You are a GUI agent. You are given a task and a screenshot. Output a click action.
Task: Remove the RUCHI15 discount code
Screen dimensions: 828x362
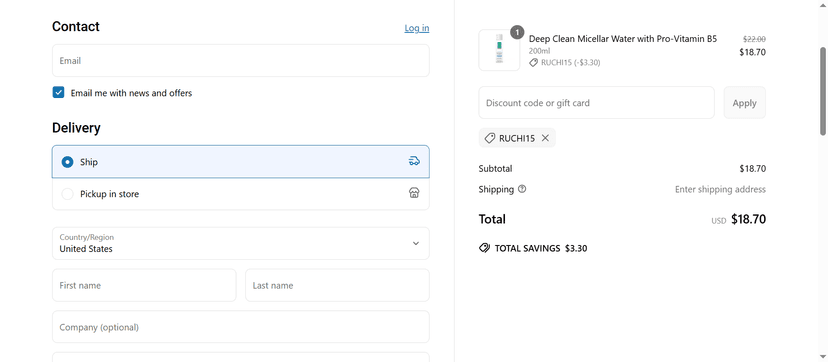(545, 138)
